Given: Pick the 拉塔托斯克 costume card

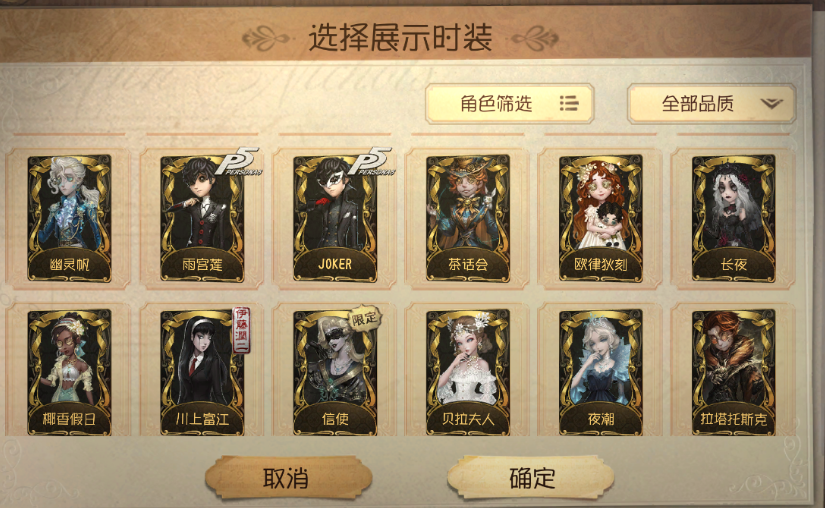Looking at the screenshot, I should 733,372.
